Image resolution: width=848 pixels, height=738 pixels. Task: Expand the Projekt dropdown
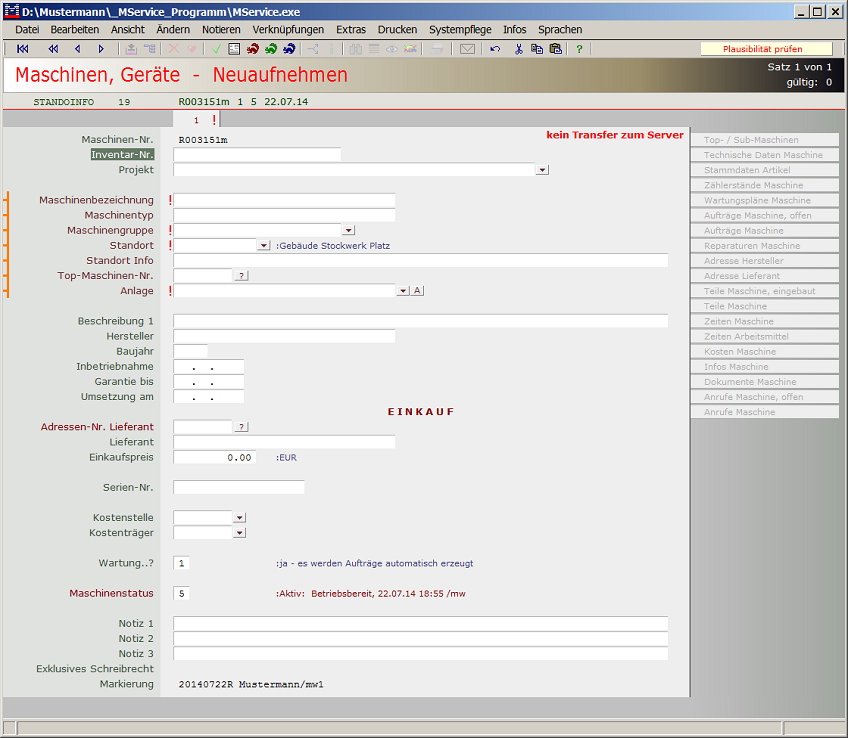pos(542,170)
